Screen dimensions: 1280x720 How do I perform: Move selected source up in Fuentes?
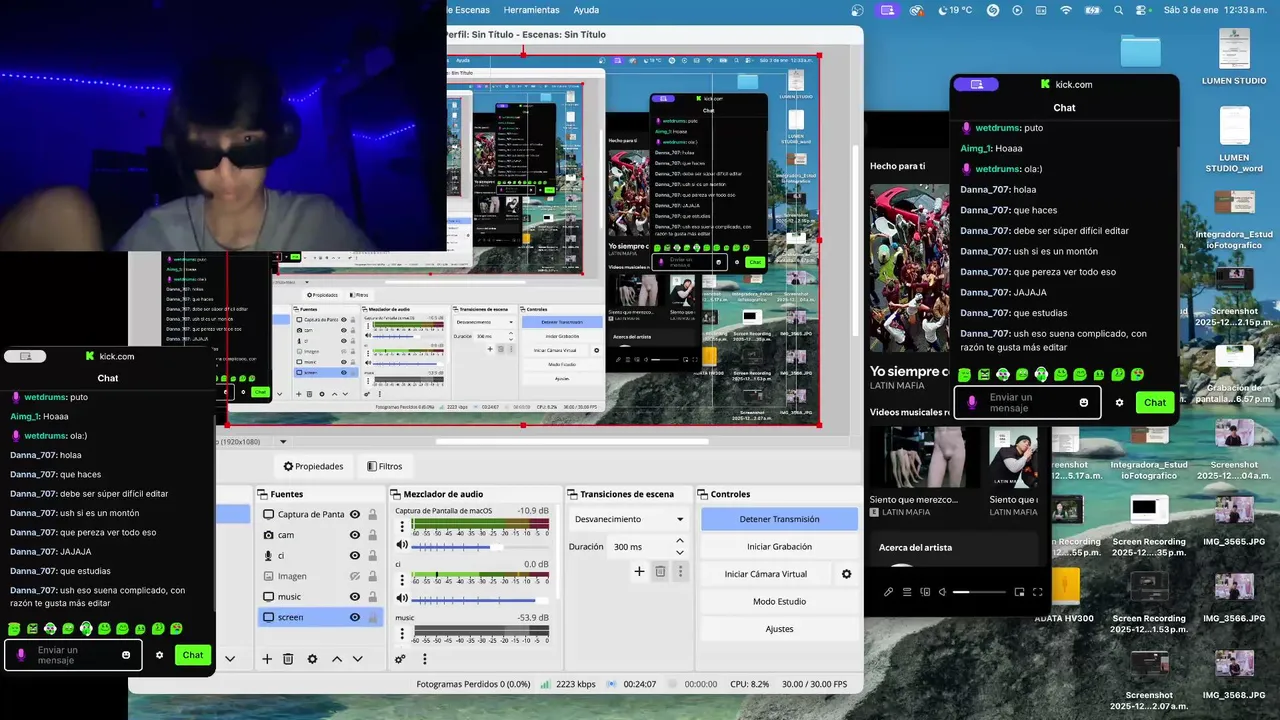click(337, 659)
